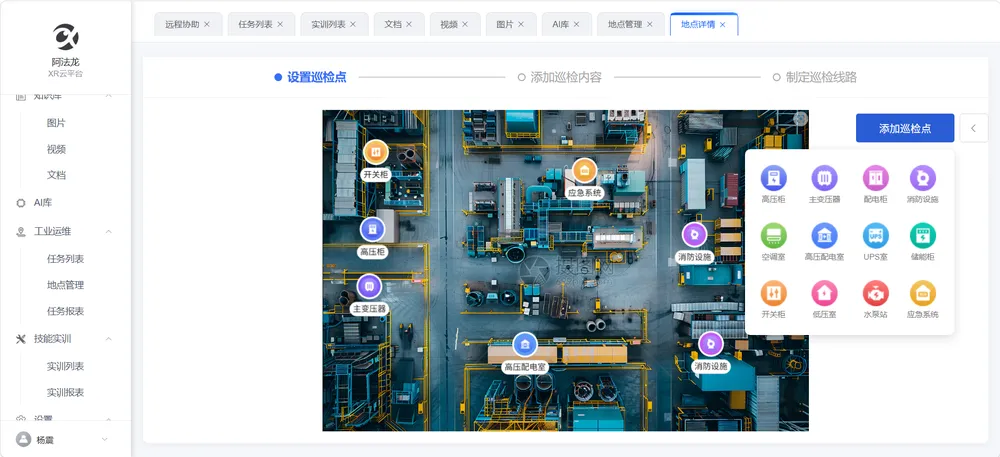
Task: Open 实训列表 in the sidebar
Action: (66, 366)
